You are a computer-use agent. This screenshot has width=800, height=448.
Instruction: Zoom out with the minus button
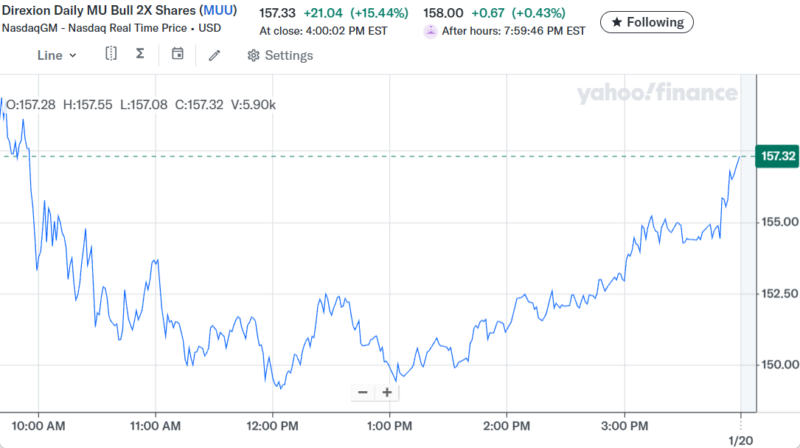pos(362,392)
